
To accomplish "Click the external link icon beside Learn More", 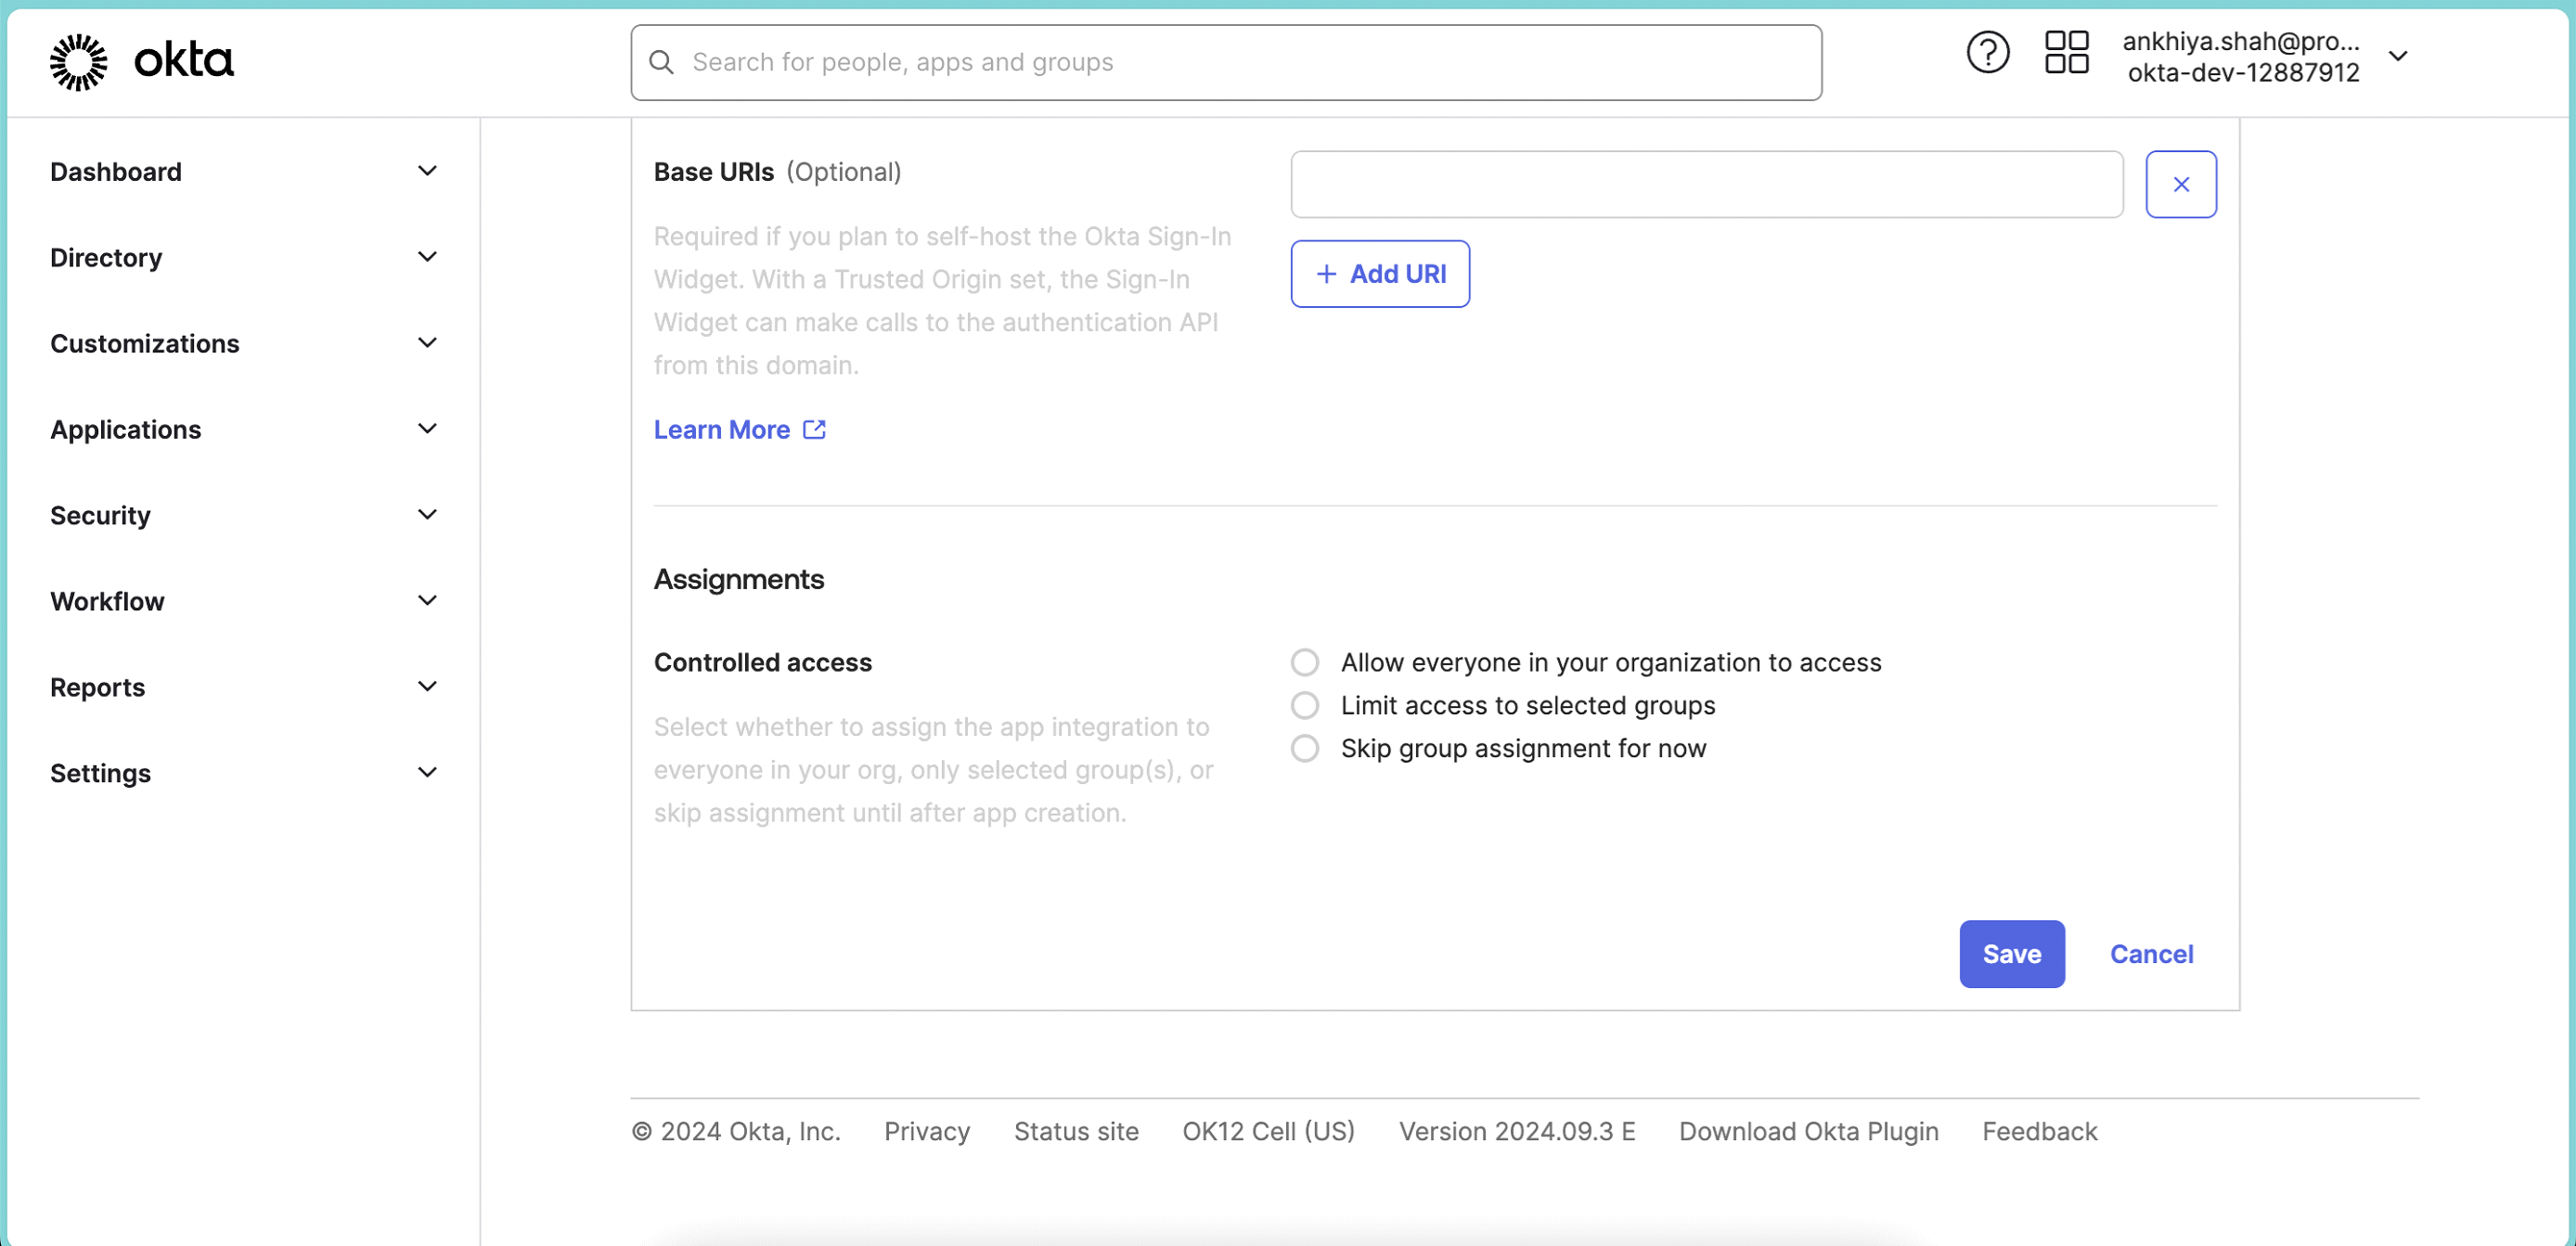I will (813, 429).
